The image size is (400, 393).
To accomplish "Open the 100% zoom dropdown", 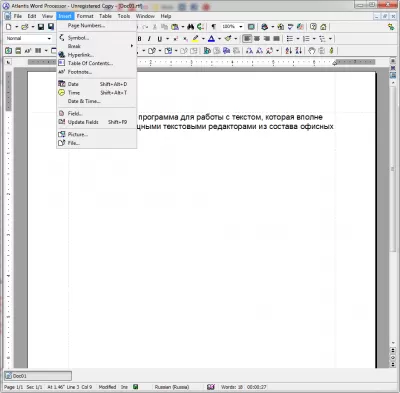I will [241, 27].
